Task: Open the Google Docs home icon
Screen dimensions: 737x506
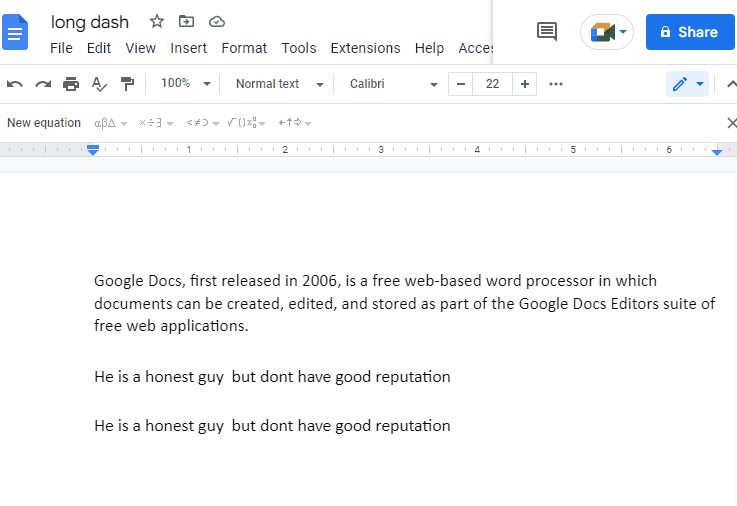Action: point(15,32)
